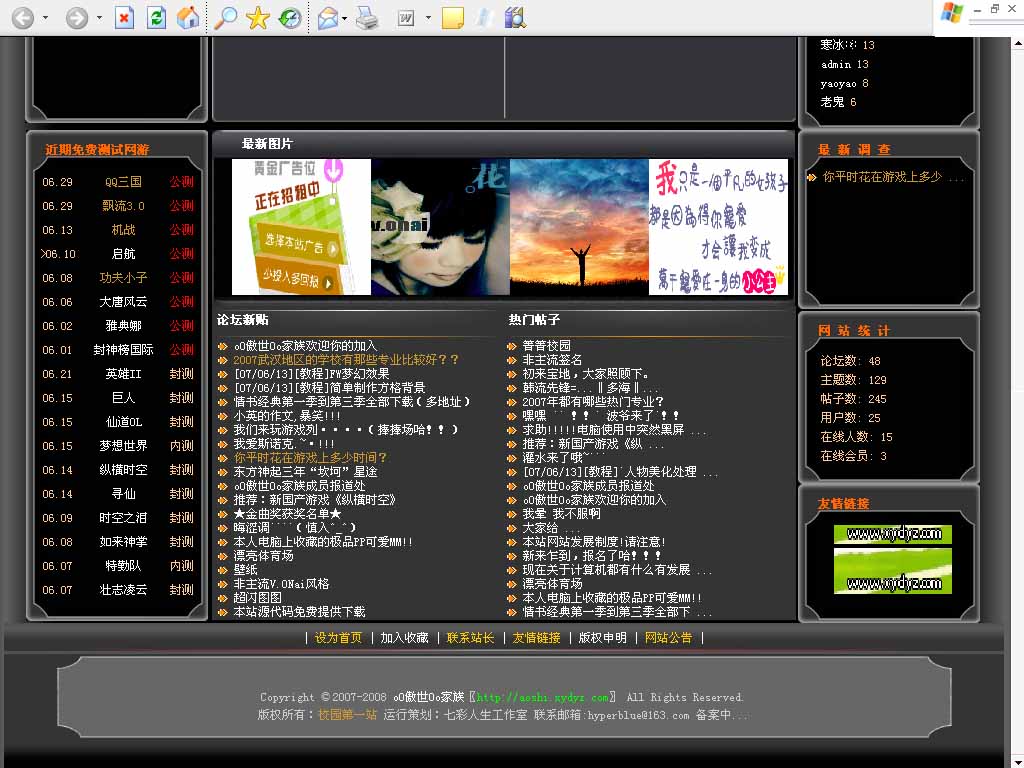The width and height of the screenshot is (1024, 768).
Task: Open browsing History clock icon
Action: pos(290,18)
